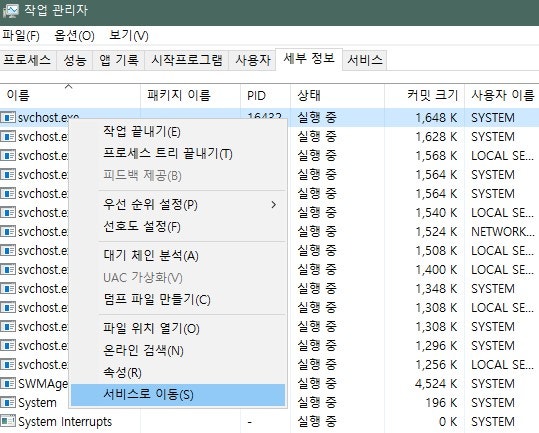Click the svchost.exe icon in the 1,256 K row

[x=8, y=364]
